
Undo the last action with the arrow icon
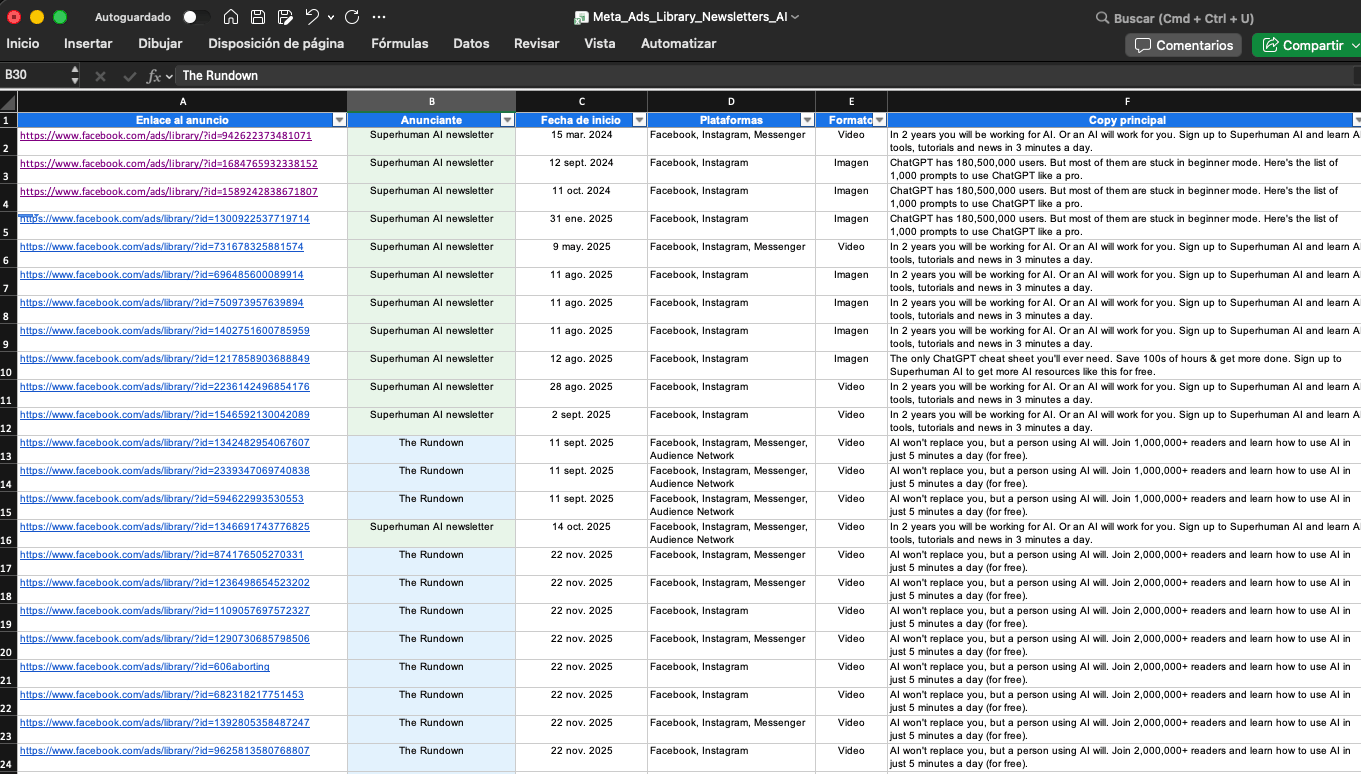click(312, 17)
